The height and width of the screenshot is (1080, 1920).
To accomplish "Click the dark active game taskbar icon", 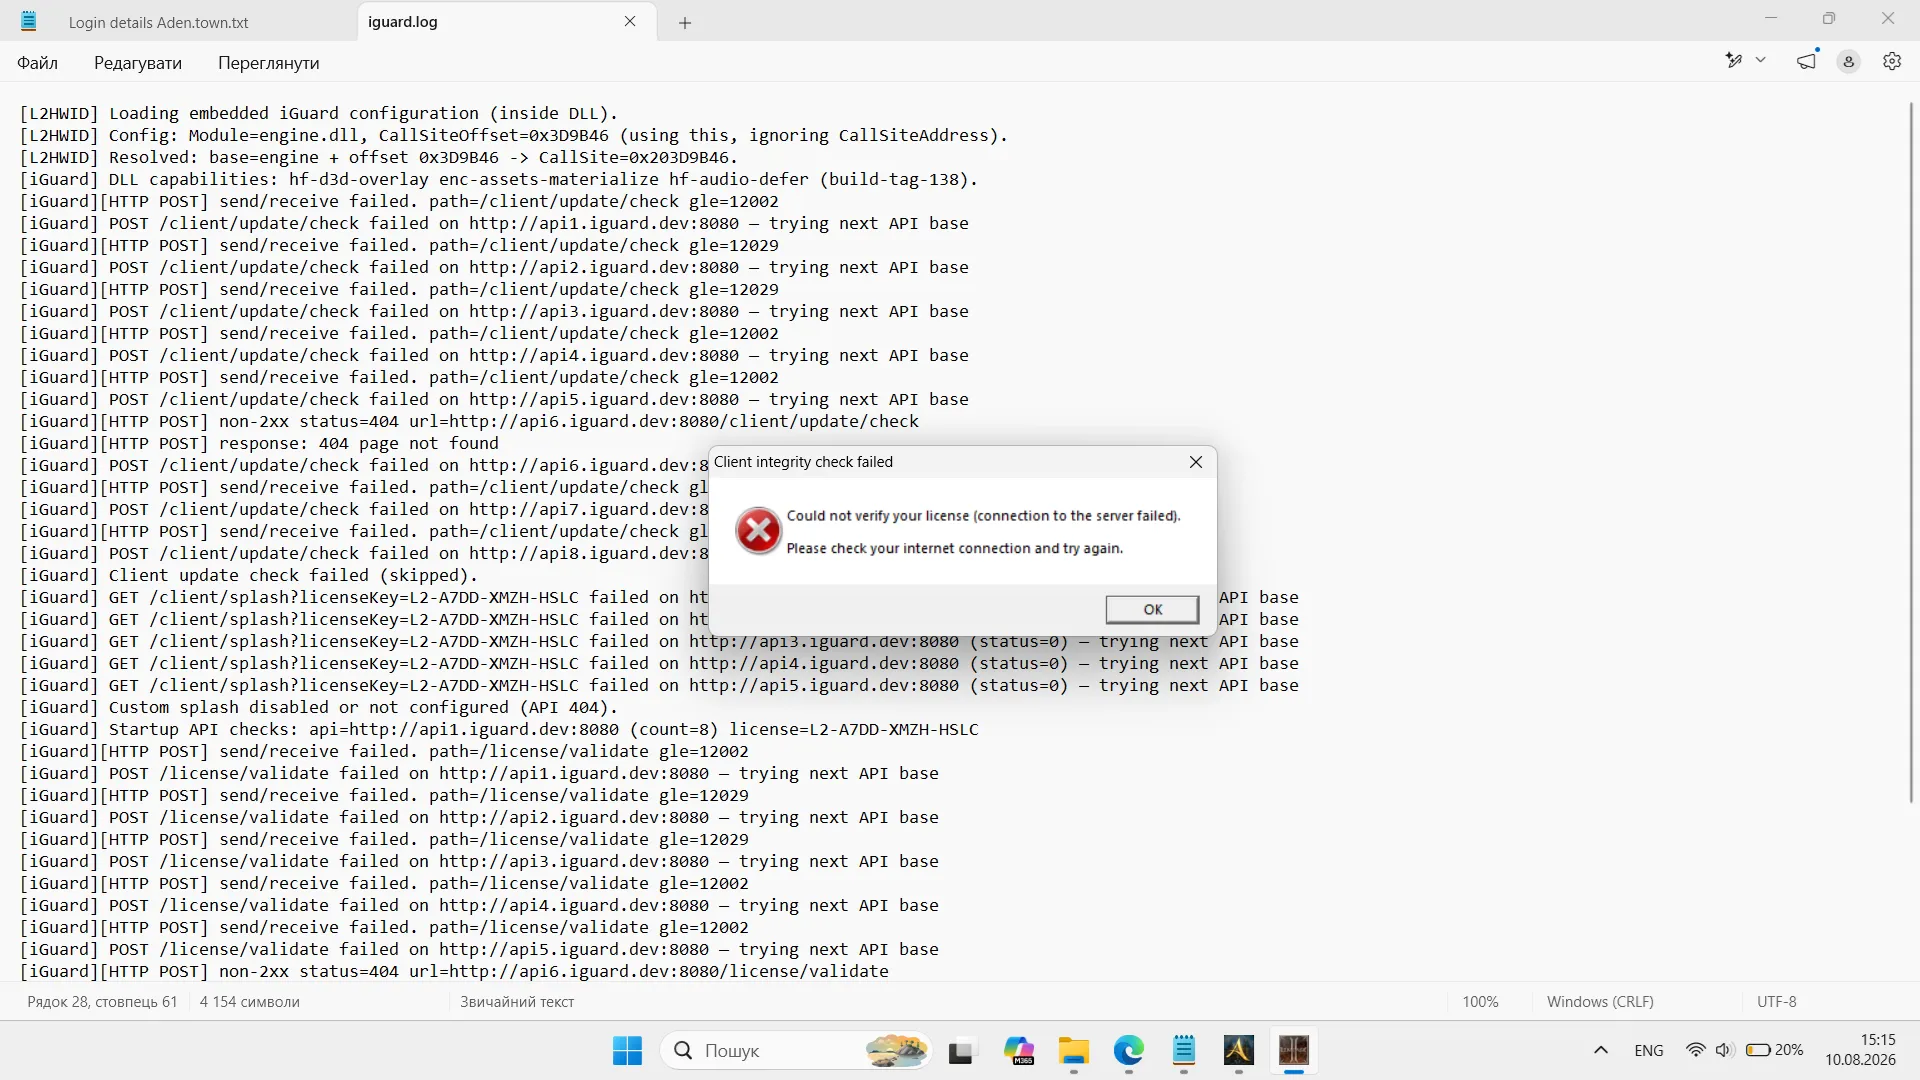I will pos(1294,1051).
